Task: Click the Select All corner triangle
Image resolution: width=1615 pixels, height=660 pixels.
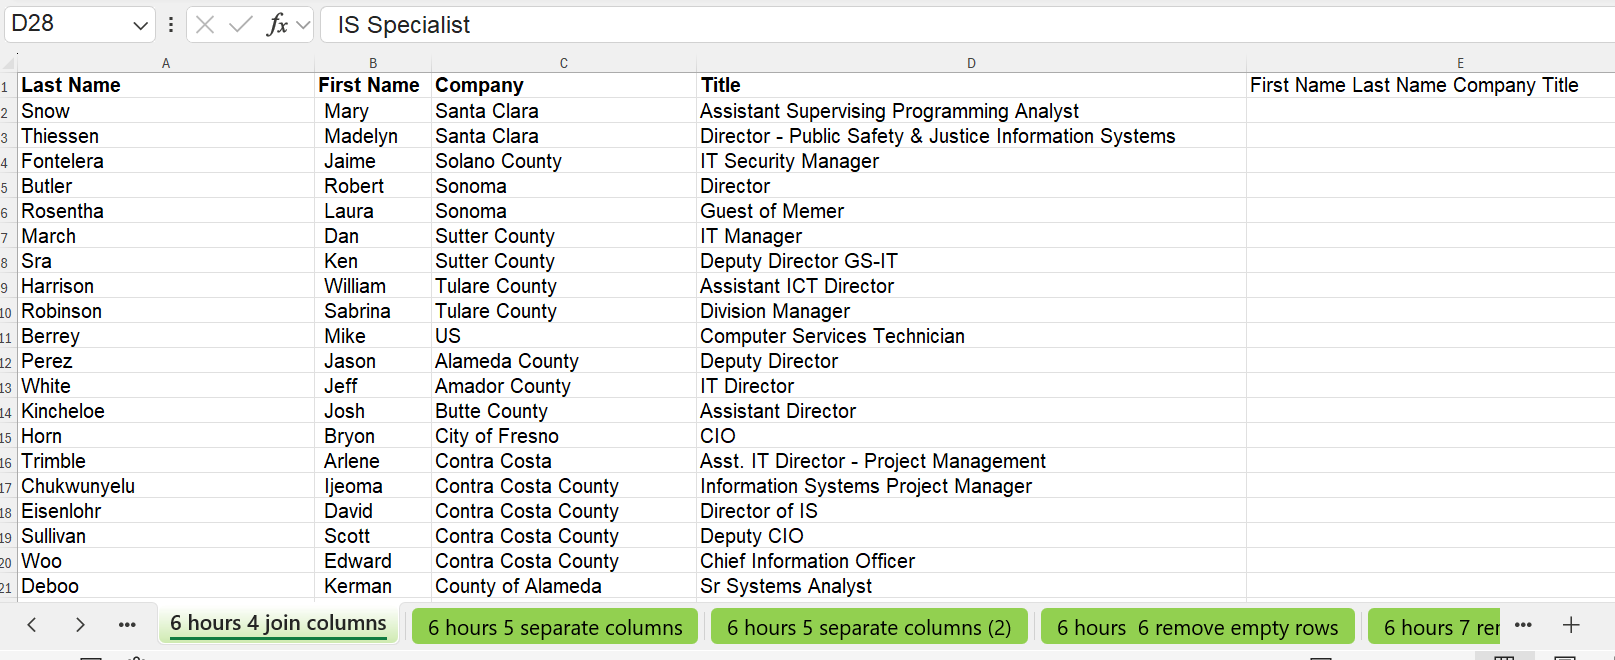Action: [9, 63]
